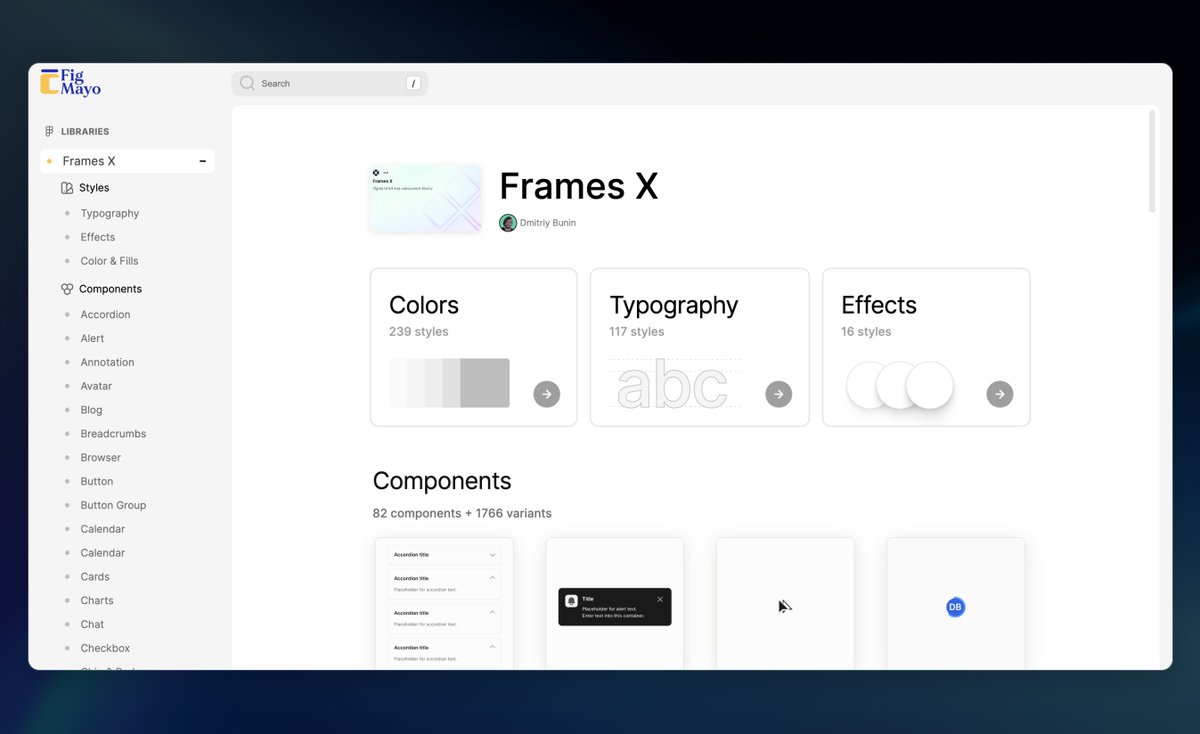Open Typography card arrow button
This screenshot has height=734, width=1200.
[x=779, y=394]
